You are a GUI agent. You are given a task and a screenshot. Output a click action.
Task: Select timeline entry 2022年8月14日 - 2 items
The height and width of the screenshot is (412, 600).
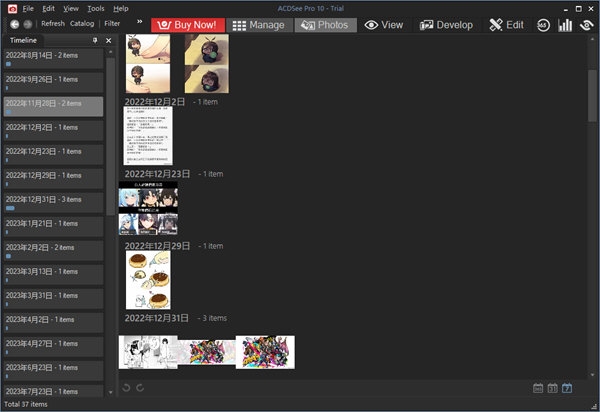pyautogui.click(x=53, y=59)
